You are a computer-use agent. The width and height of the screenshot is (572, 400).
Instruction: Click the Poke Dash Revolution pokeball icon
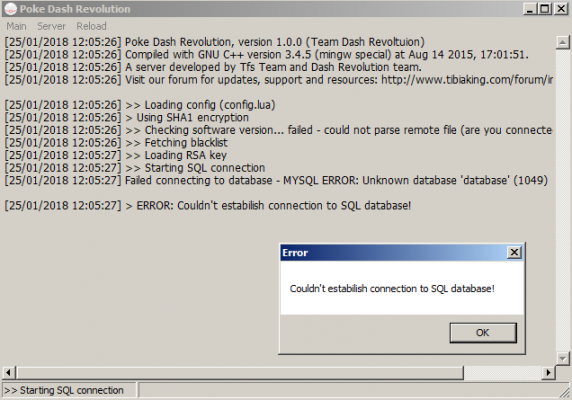[10, 9]
